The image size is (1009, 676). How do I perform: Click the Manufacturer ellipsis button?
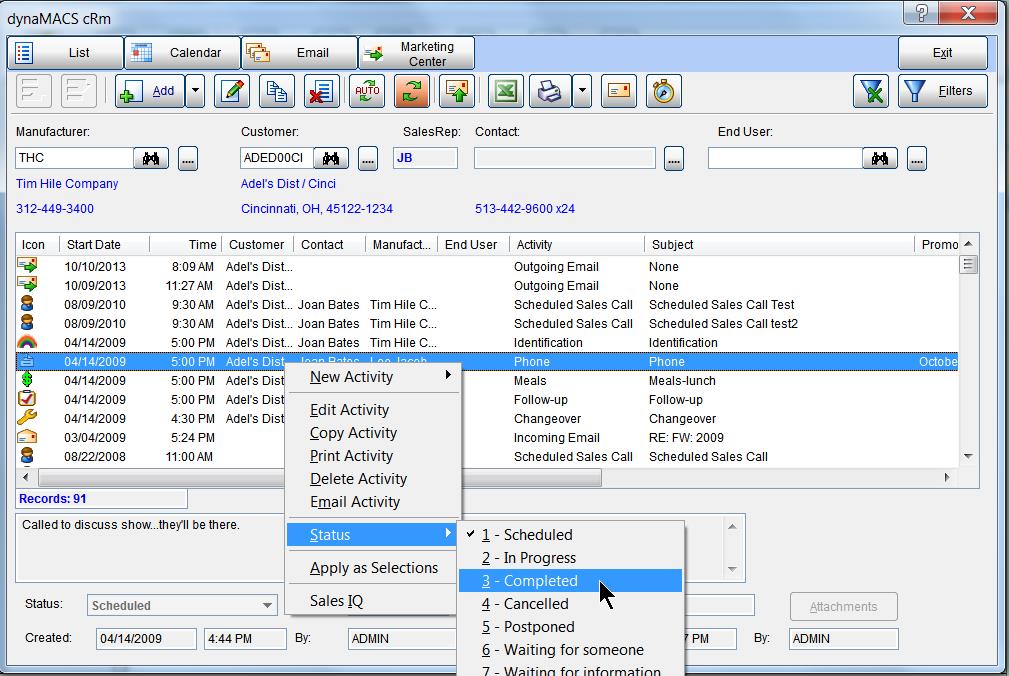[188, 158]
